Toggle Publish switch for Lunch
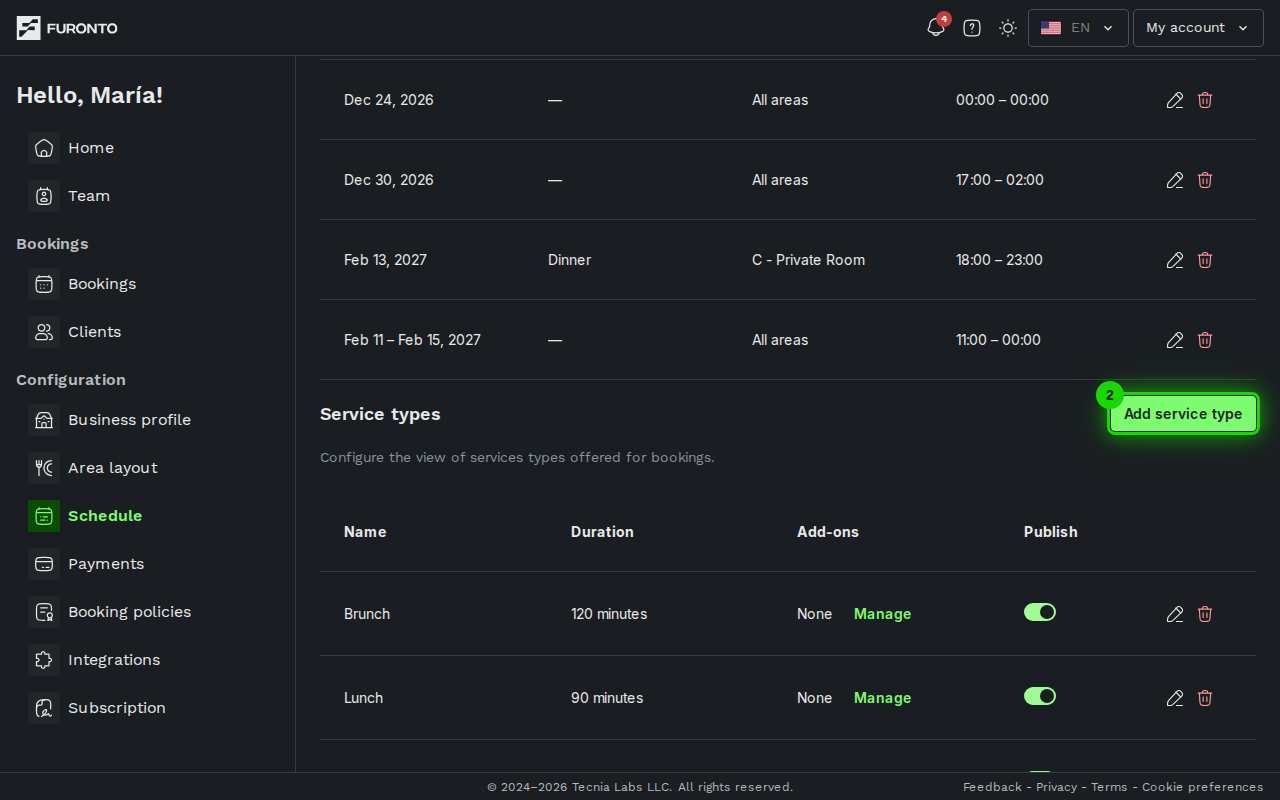The height and width of the screenshot is (800, 1280). (1040, 696)
